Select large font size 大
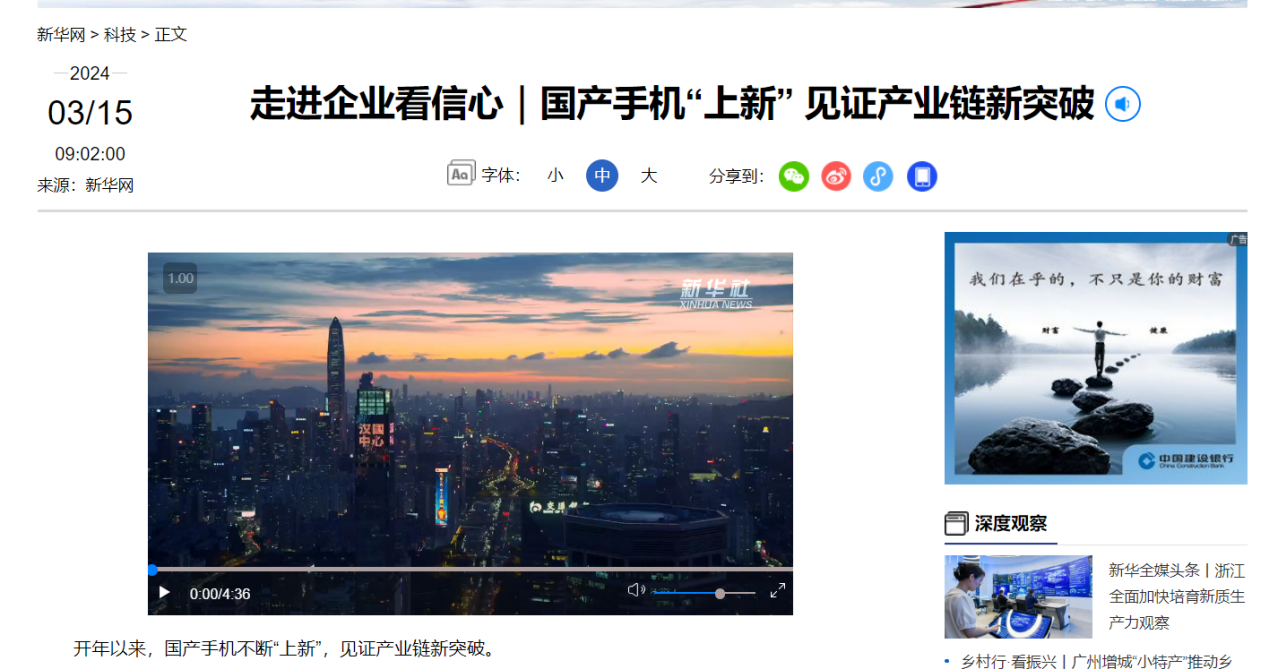Screen dimensions: 1269x669 (649, 176)
